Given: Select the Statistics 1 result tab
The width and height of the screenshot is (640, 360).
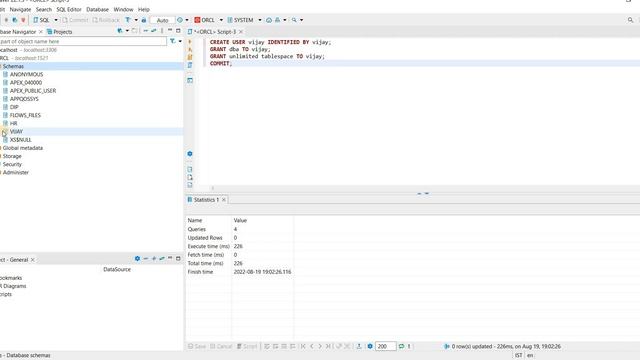Looking at the screenshot, I should (203, 200).
